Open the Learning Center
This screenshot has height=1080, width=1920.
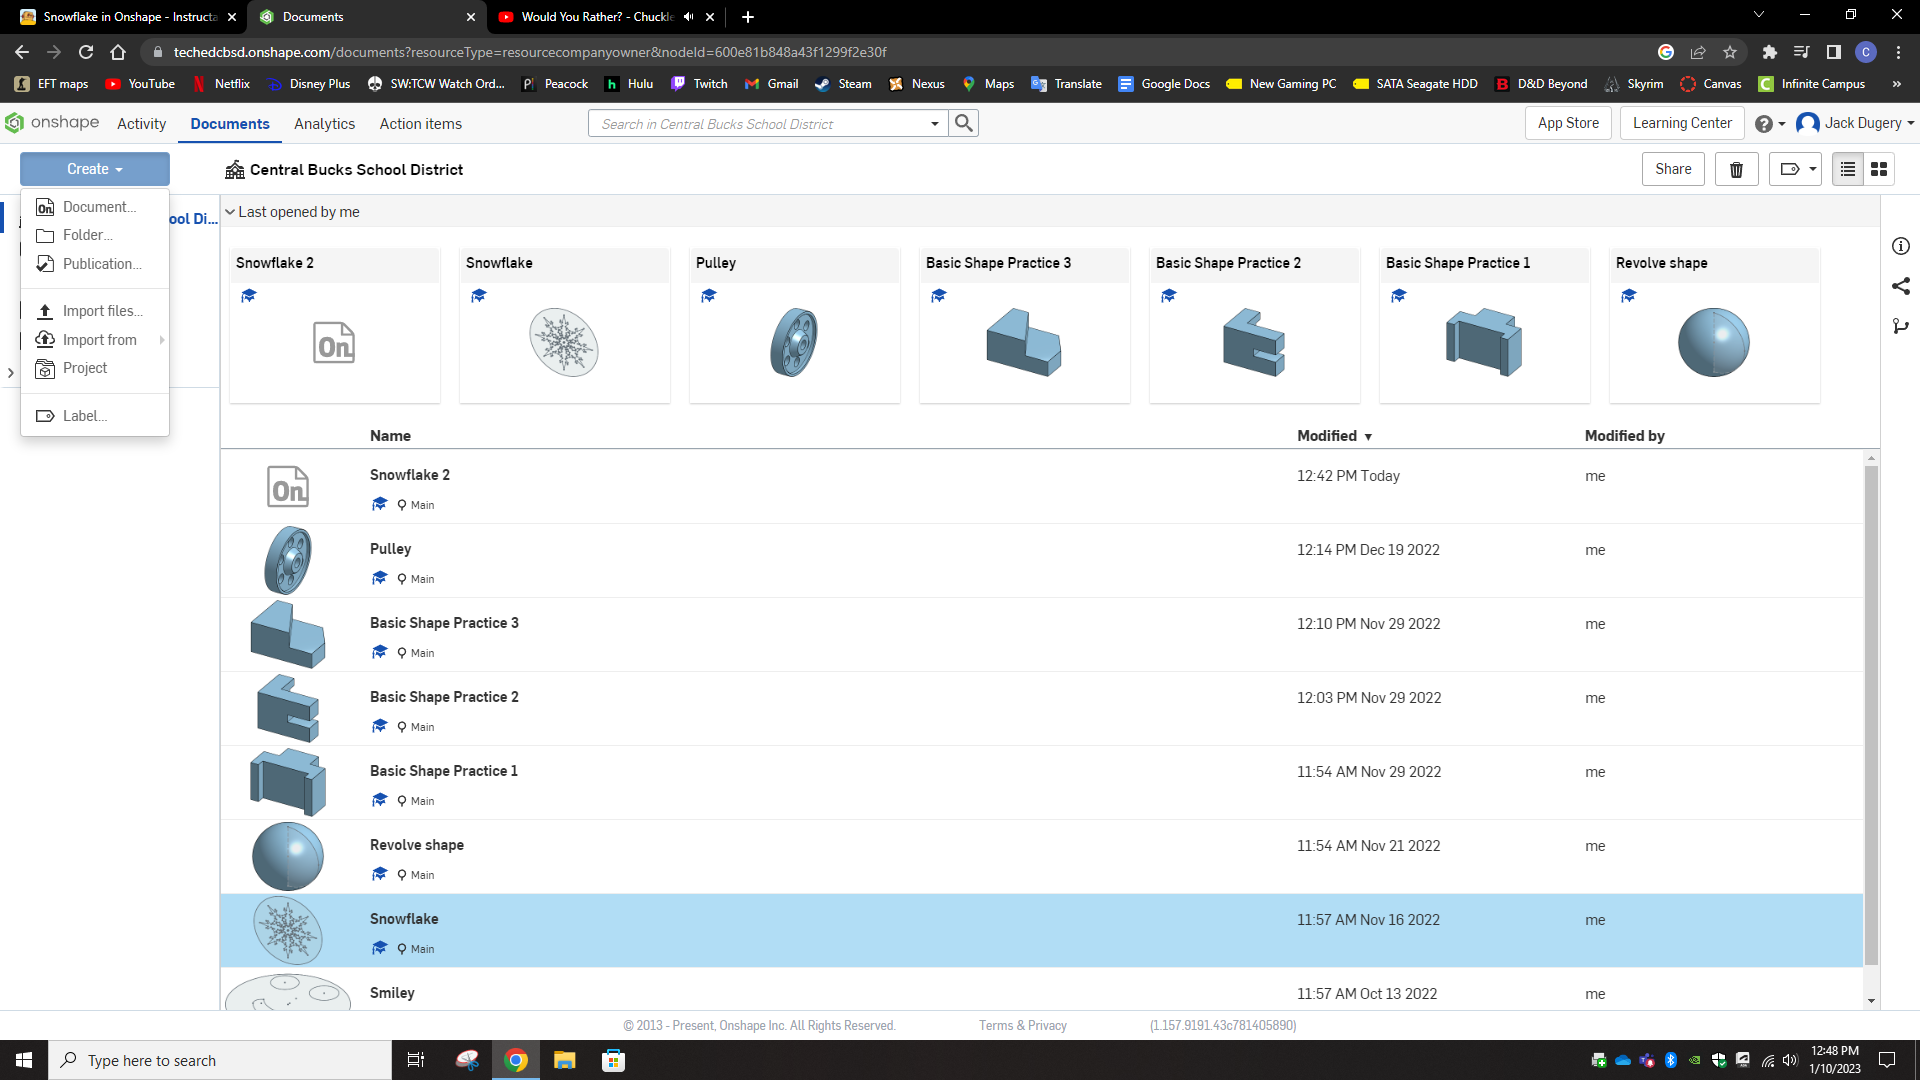1681,123
